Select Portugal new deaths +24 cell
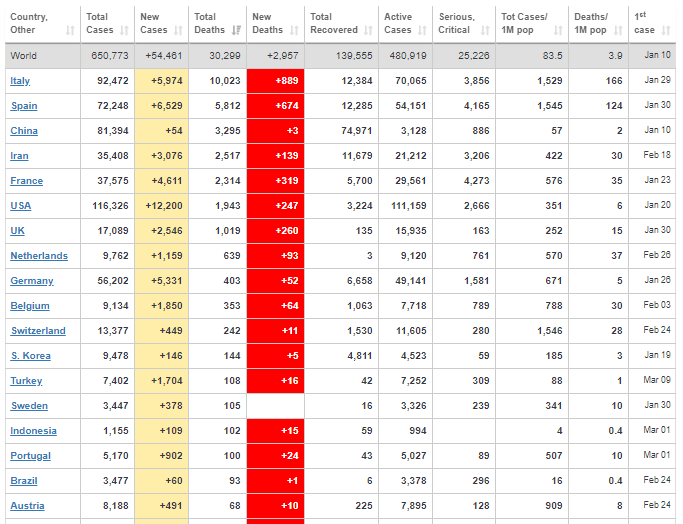Image resolution: width=683 pixels, height=524 pixels. pyautogui.click(x=275, y=456)
